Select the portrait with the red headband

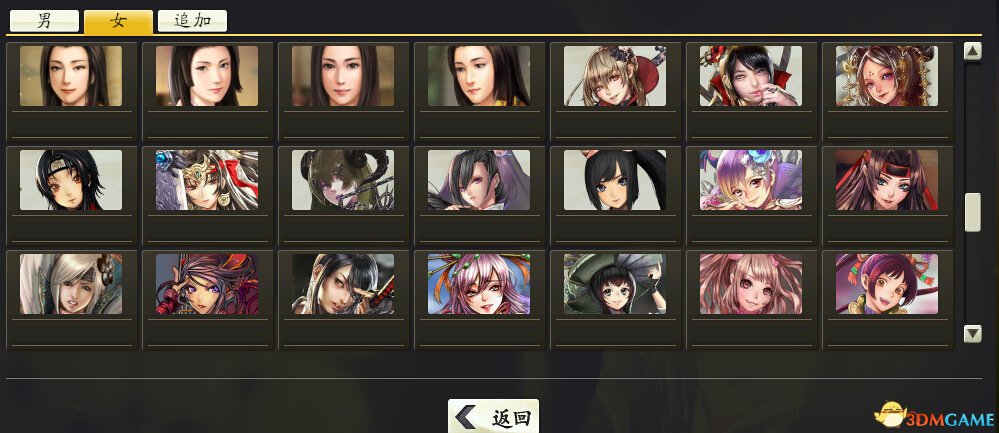[887, 180]
